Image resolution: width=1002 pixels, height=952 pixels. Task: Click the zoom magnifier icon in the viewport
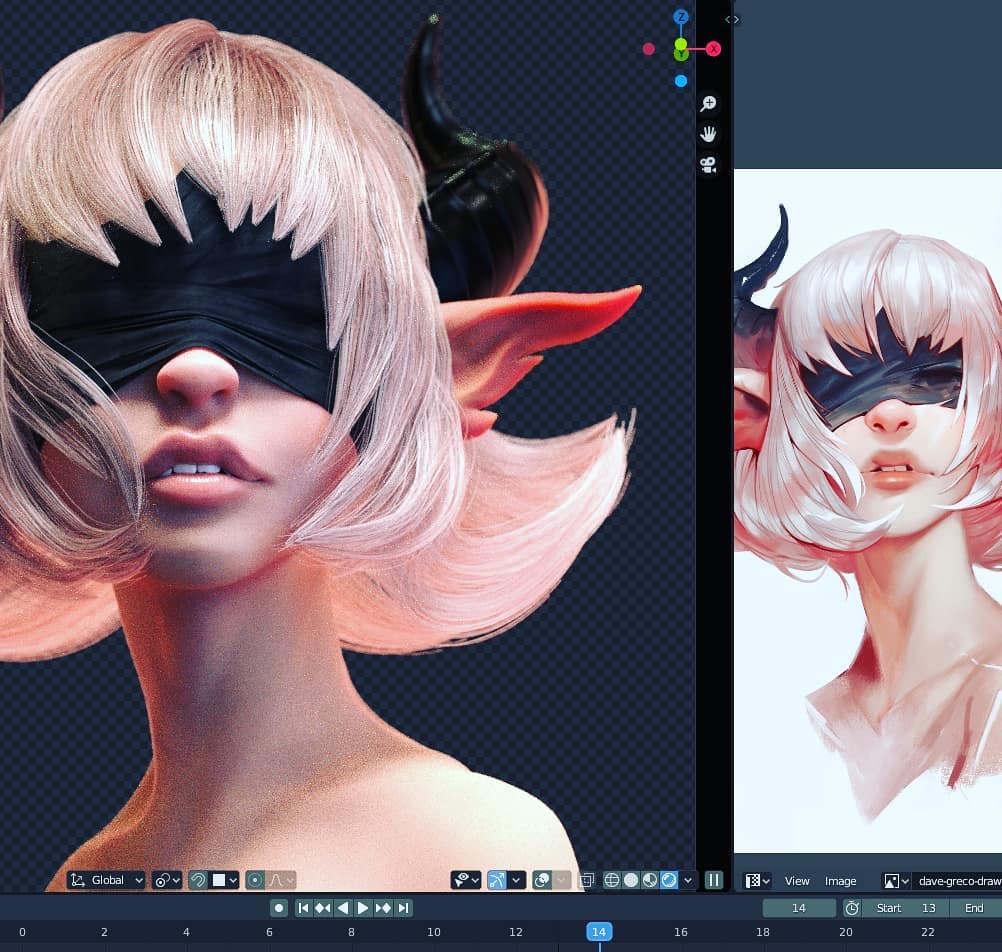(x=708, y=104)
